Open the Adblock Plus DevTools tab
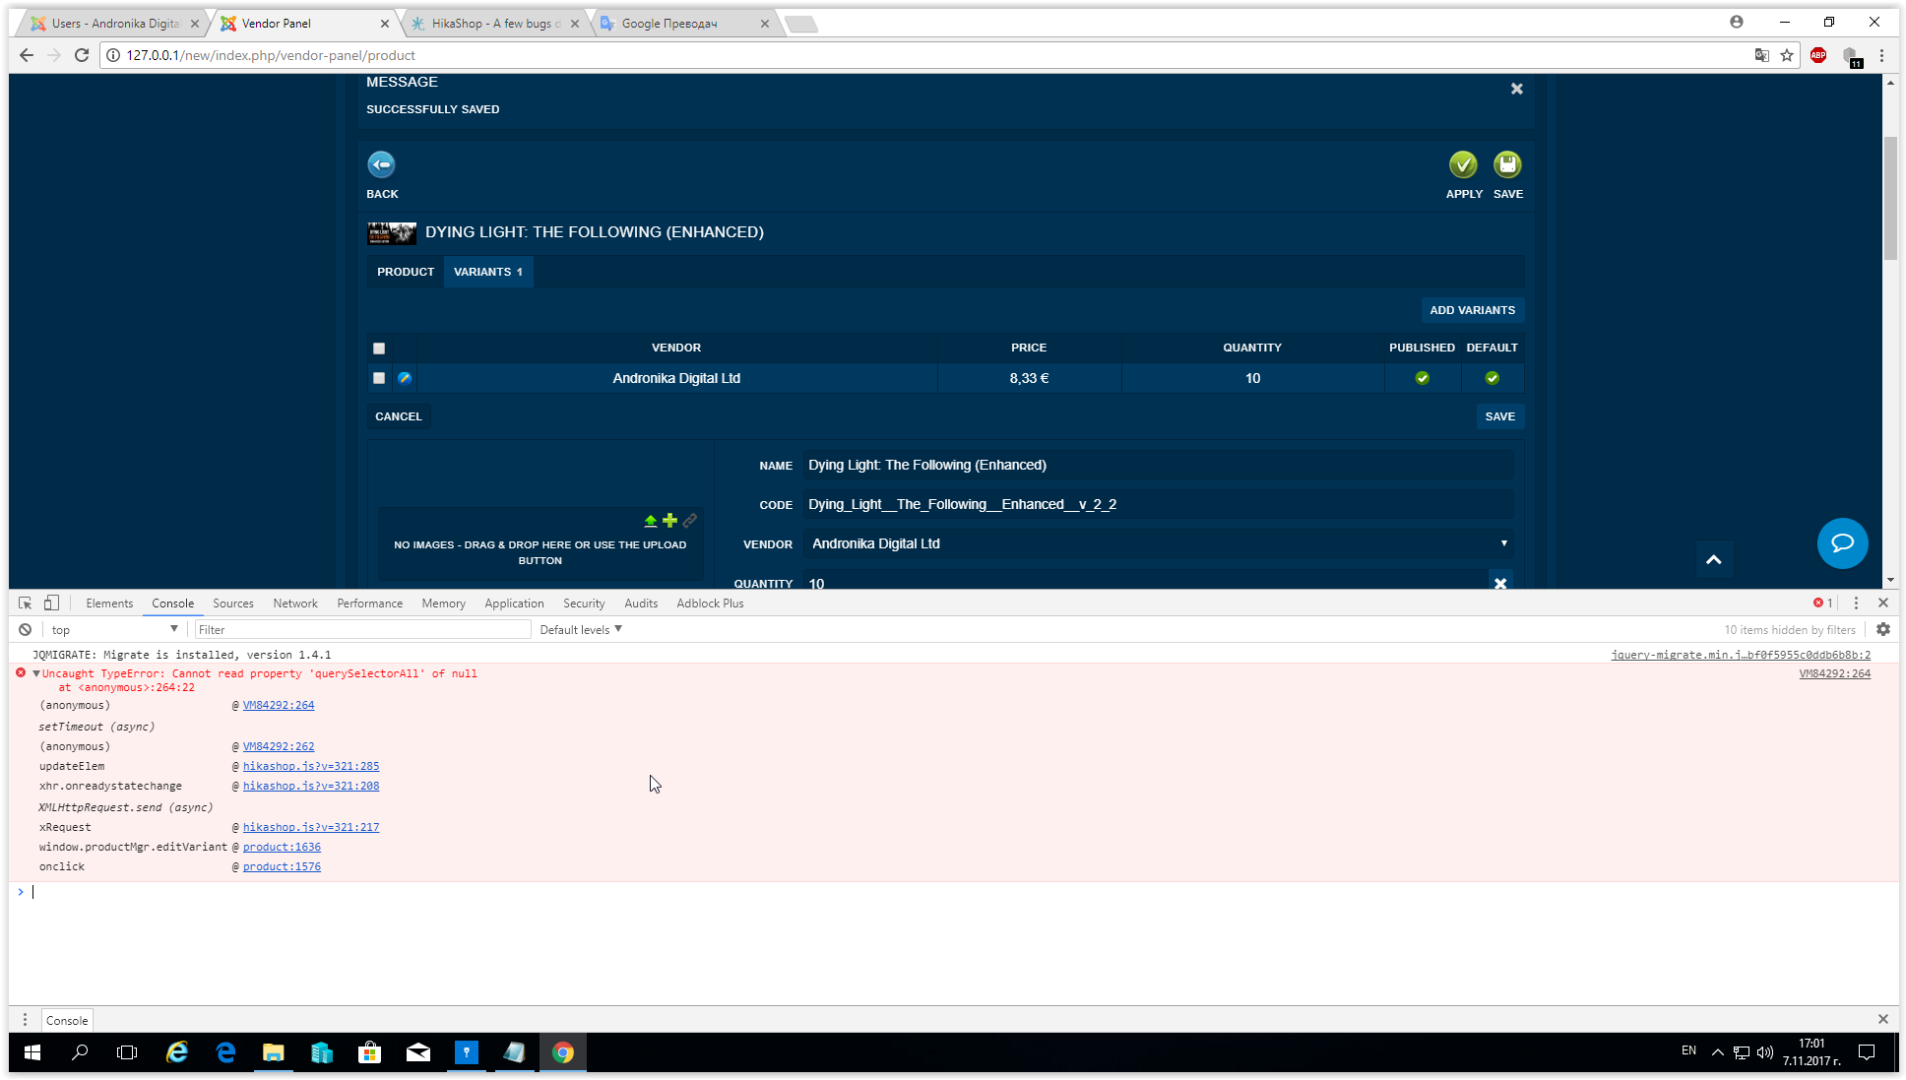The width and height of the screenshot is (1906, 1080). (x=710, y=603)
